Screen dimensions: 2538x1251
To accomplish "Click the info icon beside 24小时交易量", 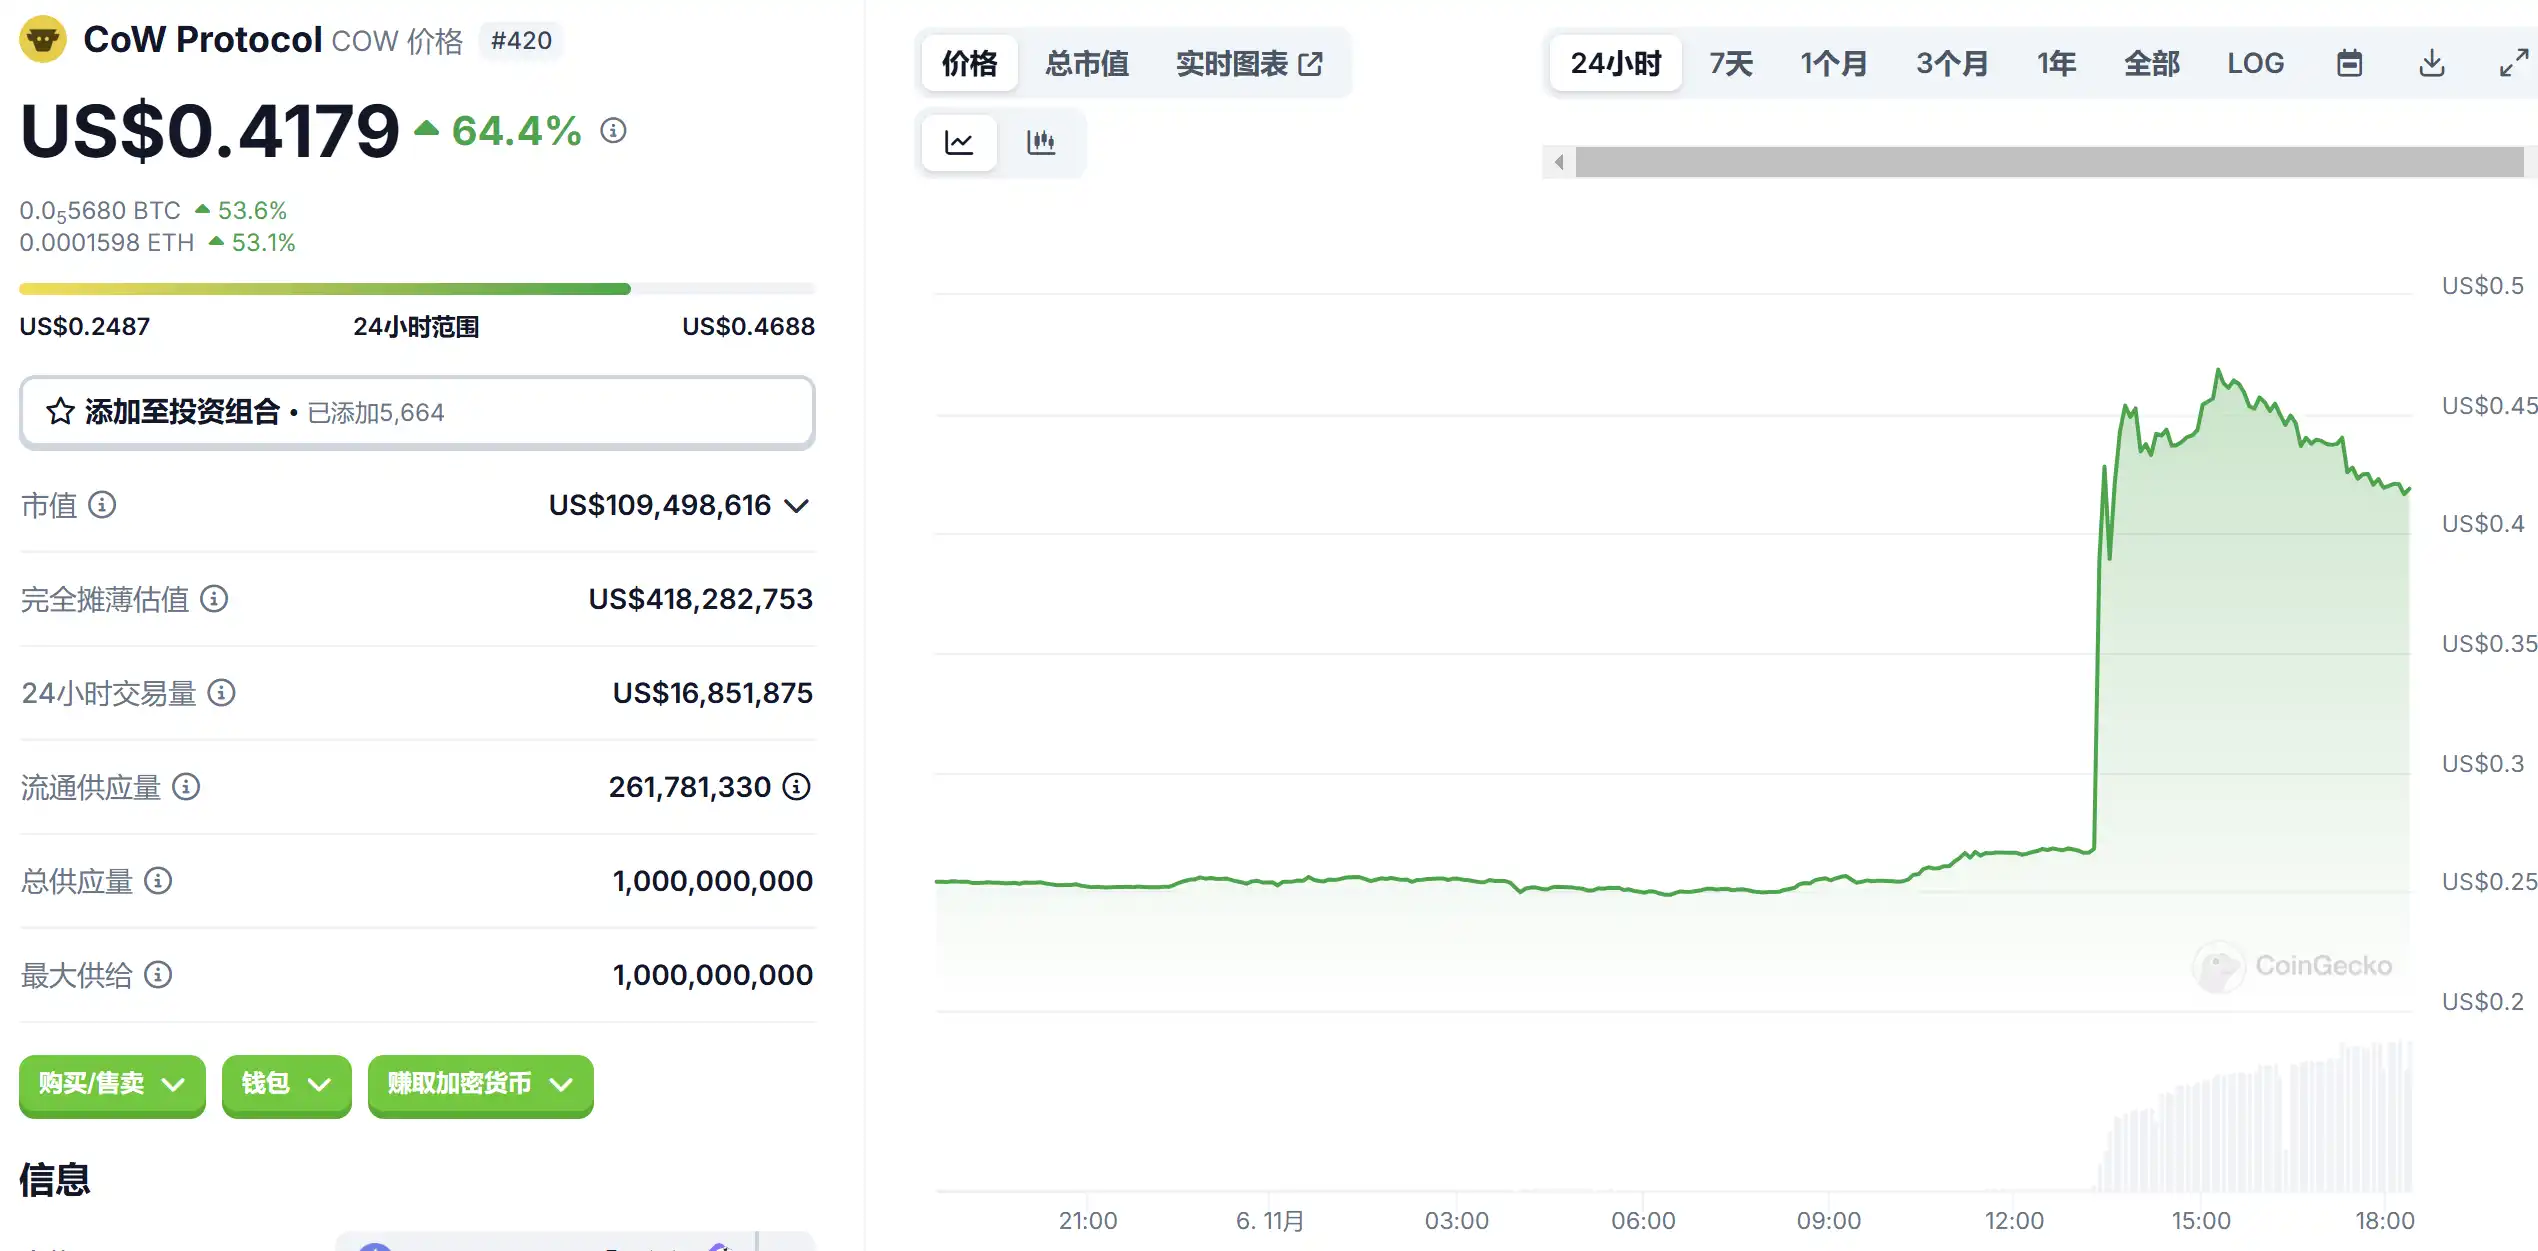I will [x=221, y=693].
